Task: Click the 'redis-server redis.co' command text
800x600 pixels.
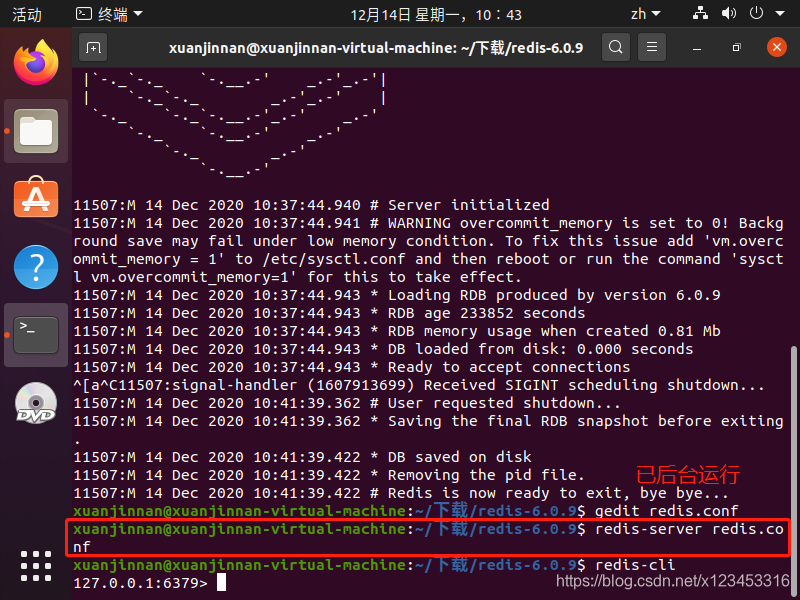Action: click(x=689, y=529)
